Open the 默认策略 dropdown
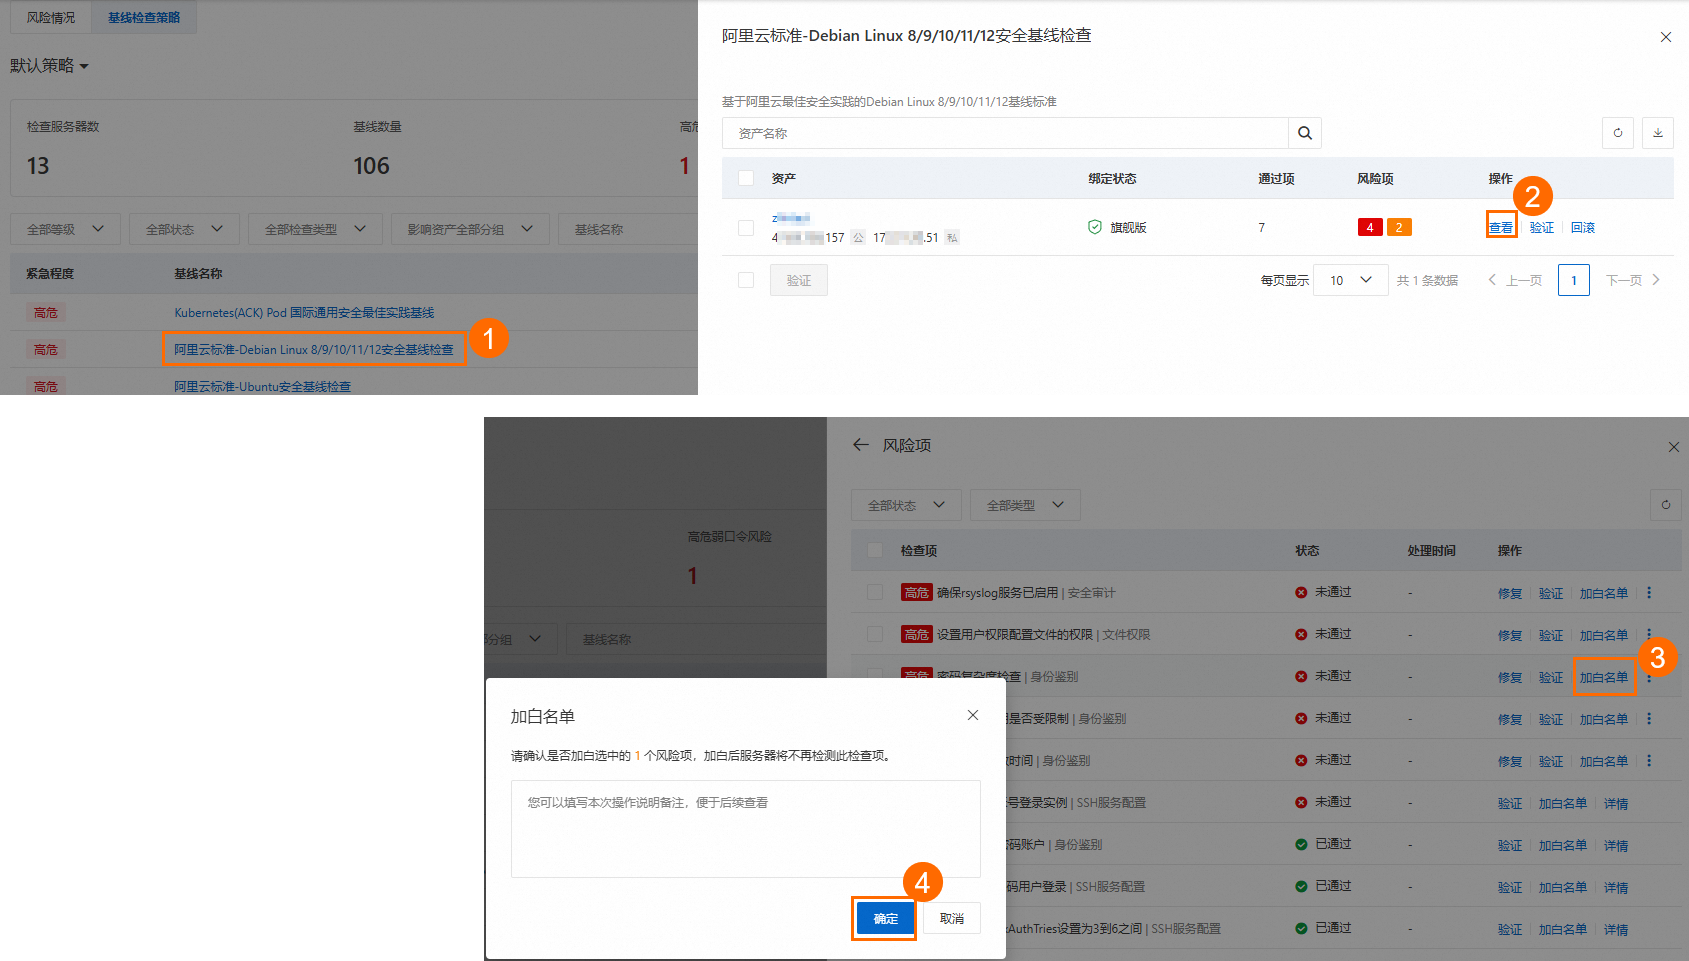 [x=50, y=66]
